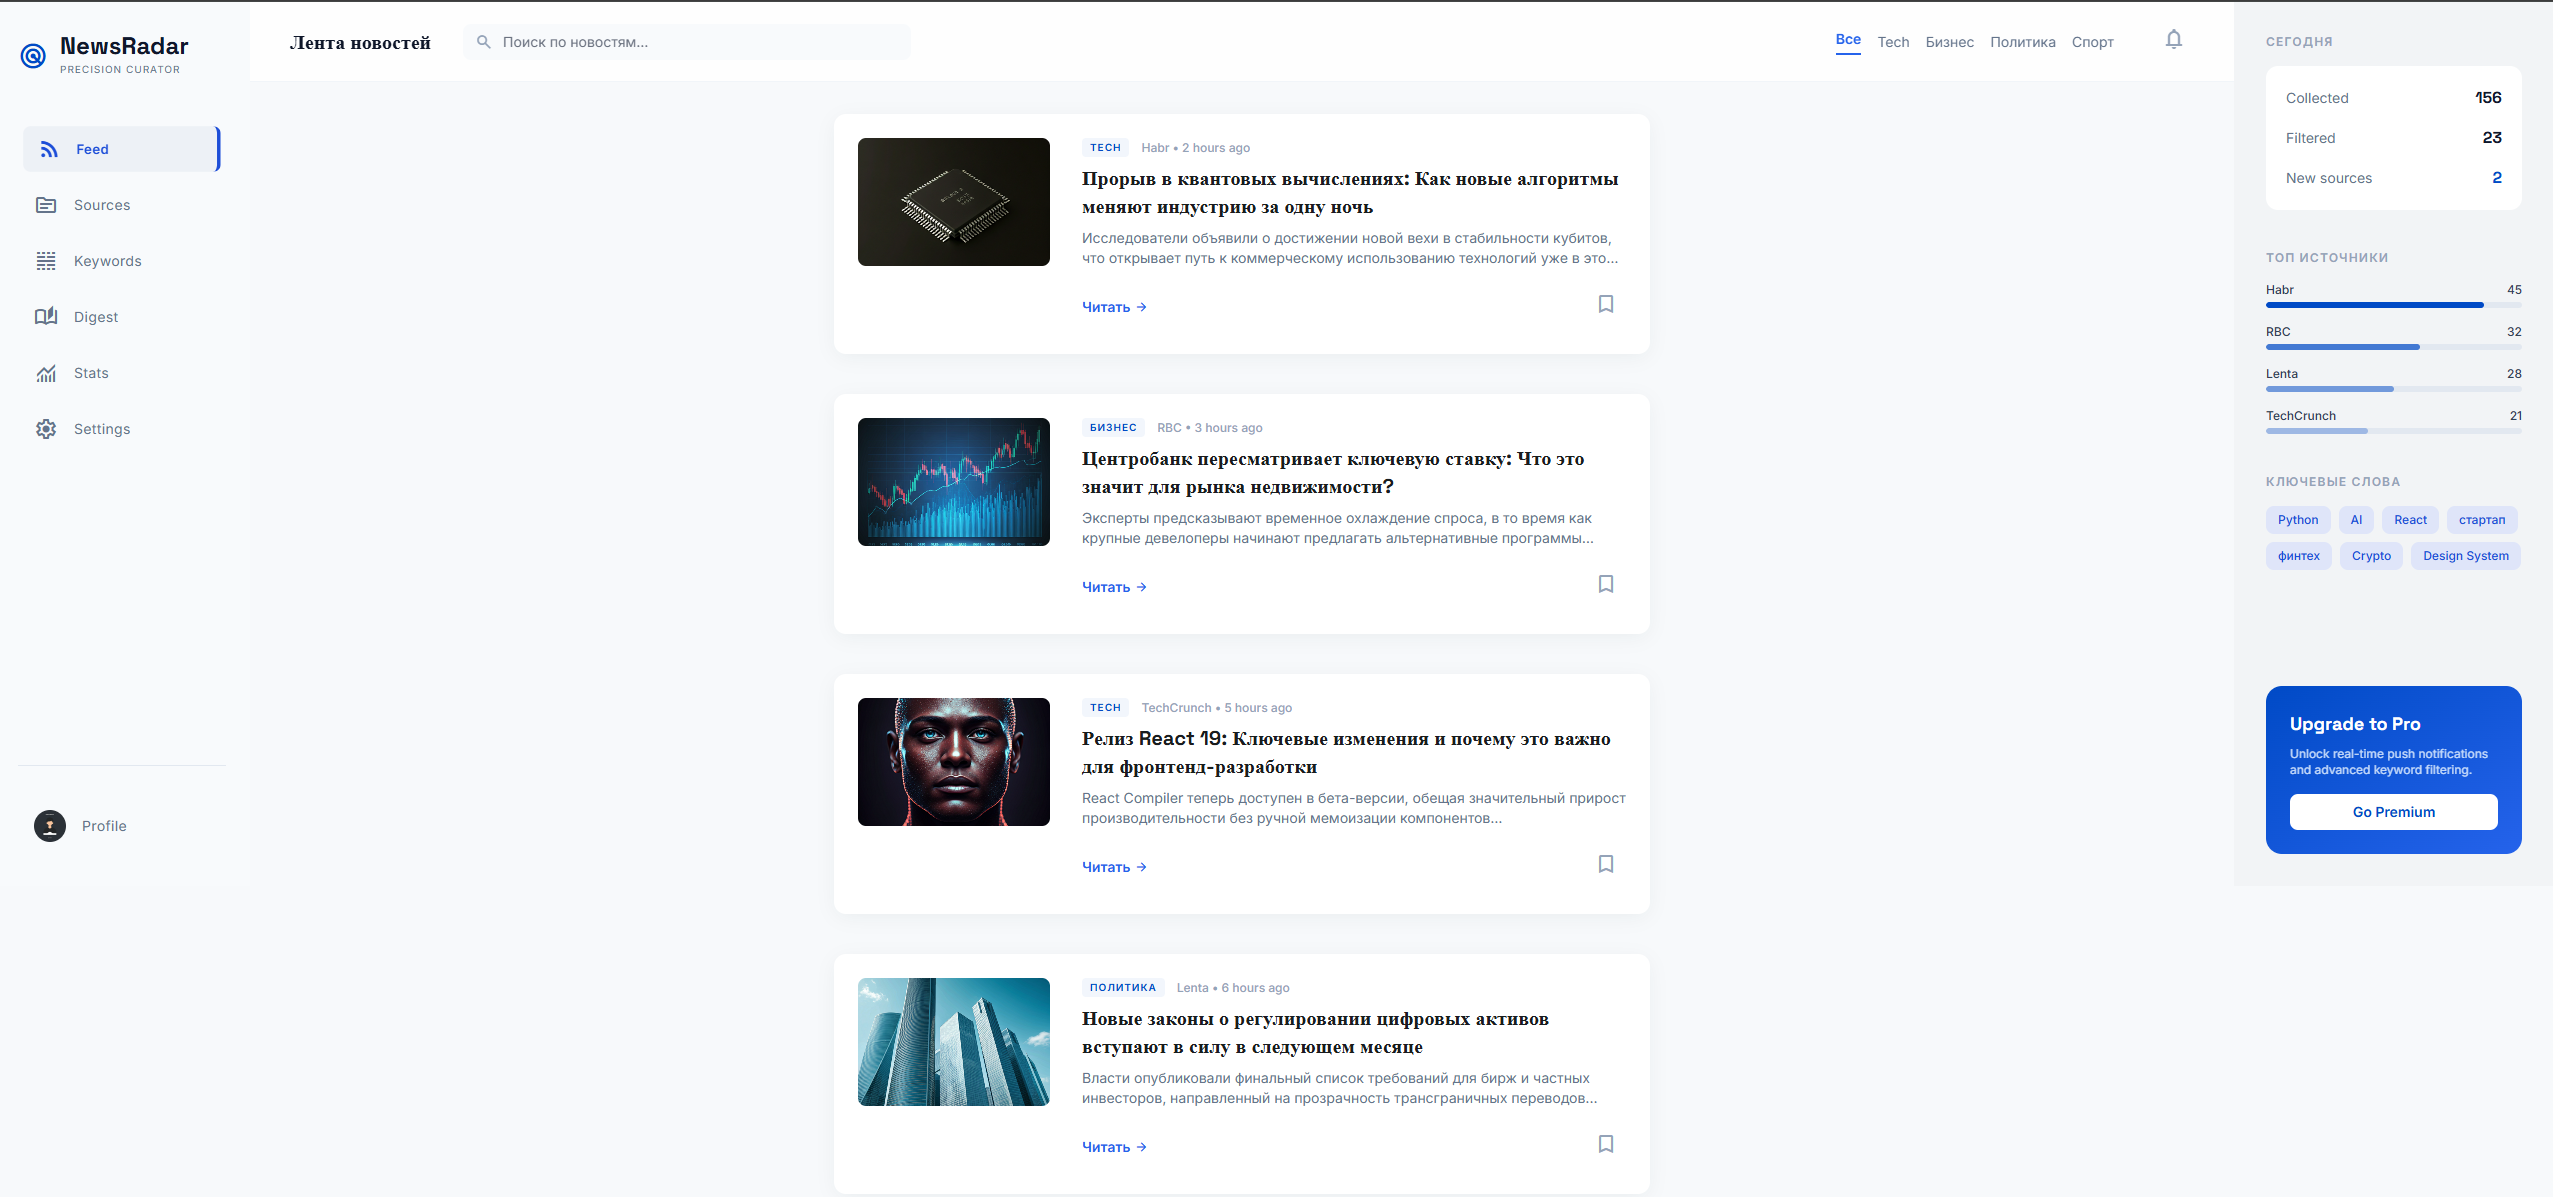Open the stock chart article thumbnail
Viewport: 2553px width, 1197px height.
(x=953, y=482)
